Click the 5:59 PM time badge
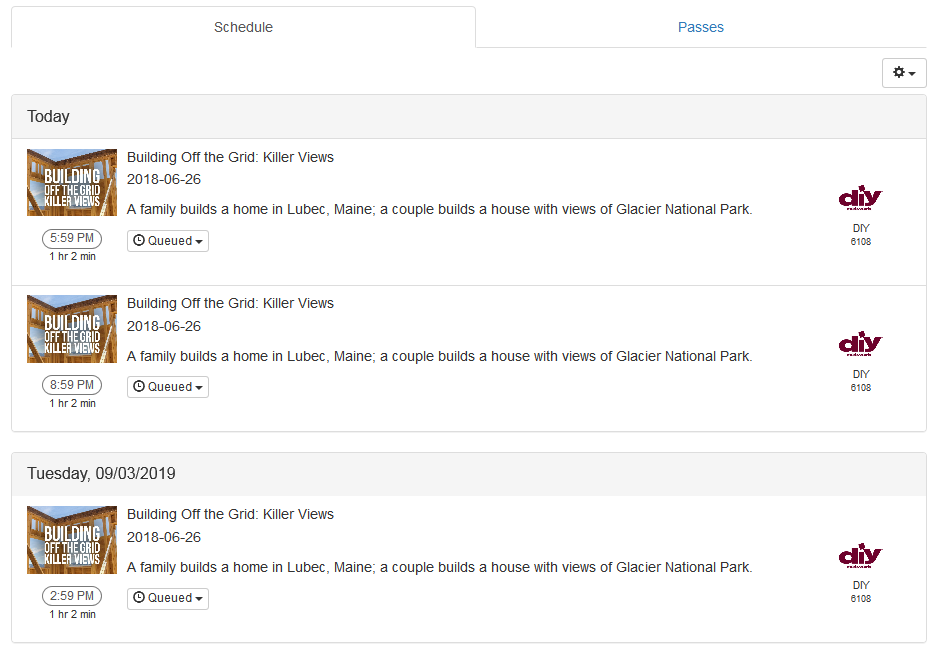This screenshot has width=938, height=661. (72, 238)
